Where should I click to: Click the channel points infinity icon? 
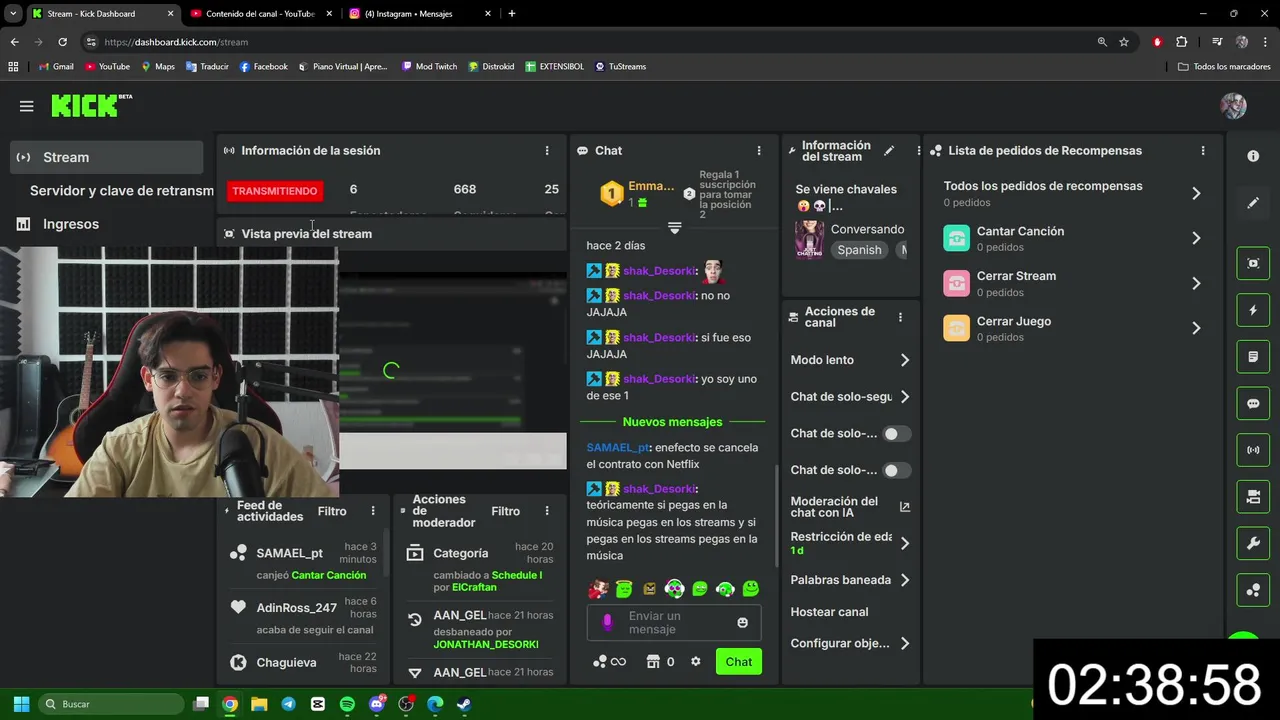(x=609, y=661)
